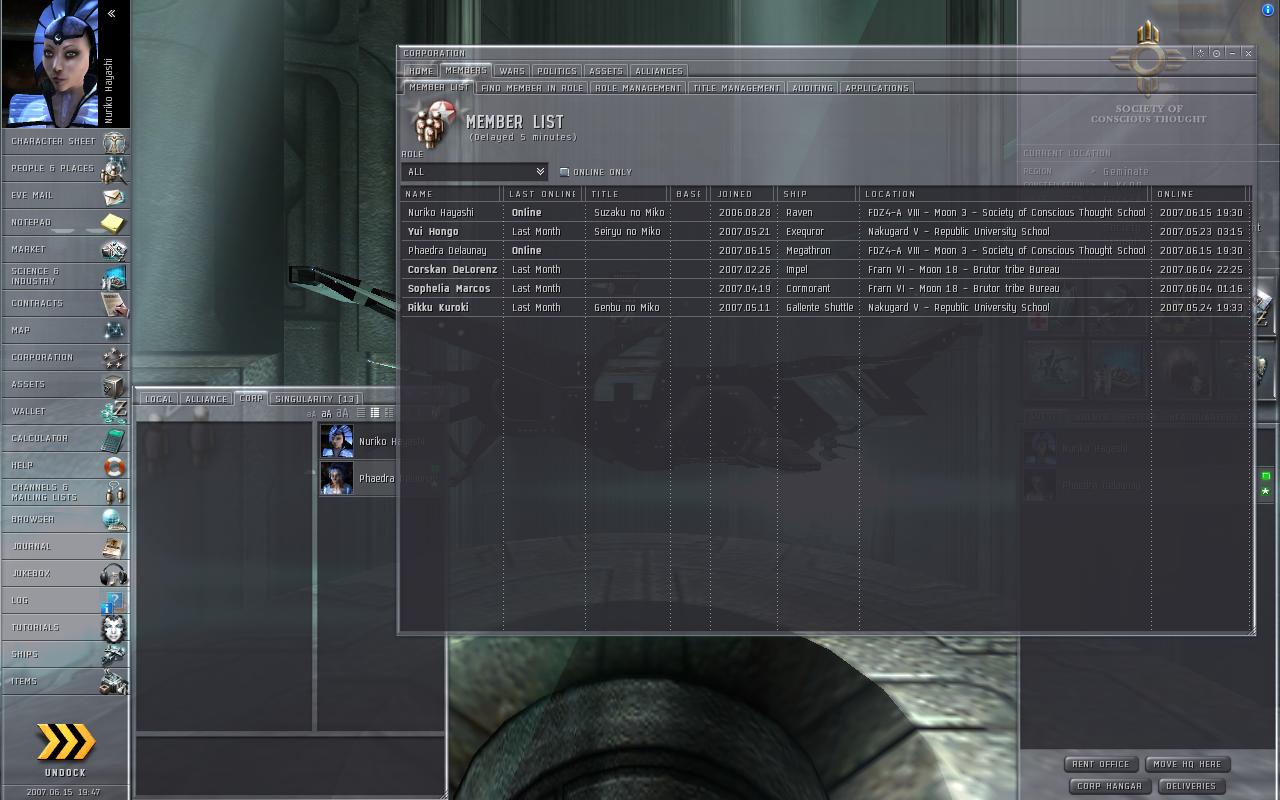
Task: Click the Rent Office button
Action: point(1101,764)
